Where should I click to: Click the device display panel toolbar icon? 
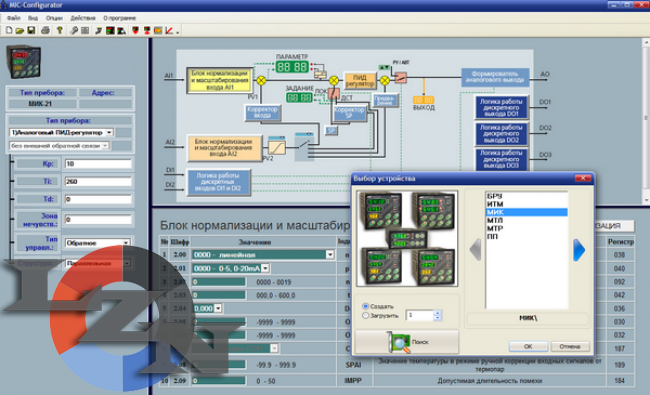tap(110, 30)
